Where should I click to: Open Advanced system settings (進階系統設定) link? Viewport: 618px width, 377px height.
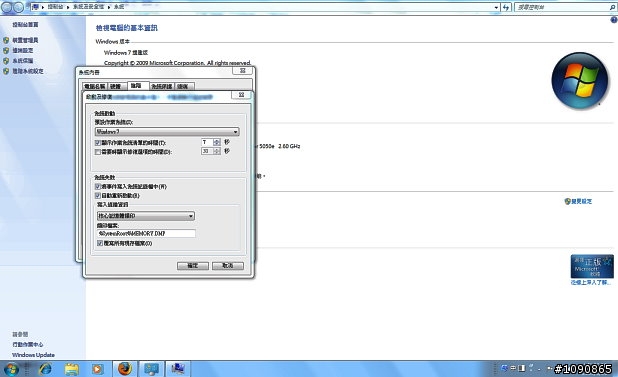(x=28, y=71)
